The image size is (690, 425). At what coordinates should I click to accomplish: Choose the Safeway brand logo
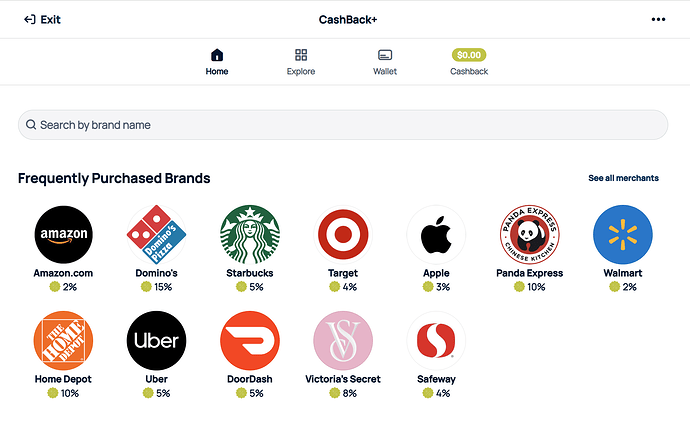tap(437, 341)
